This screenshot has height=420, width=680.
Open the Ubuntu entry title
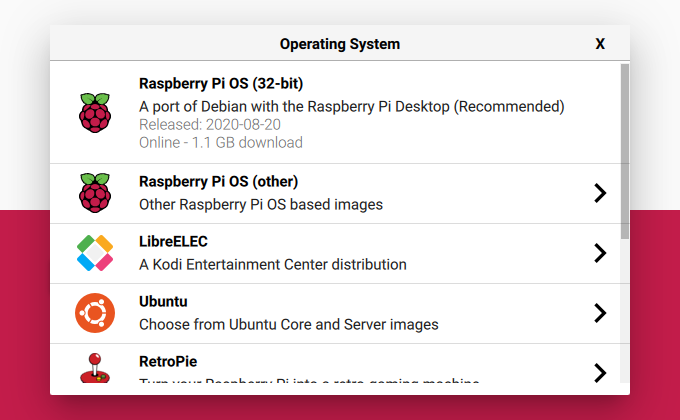[x=163, y=301]
